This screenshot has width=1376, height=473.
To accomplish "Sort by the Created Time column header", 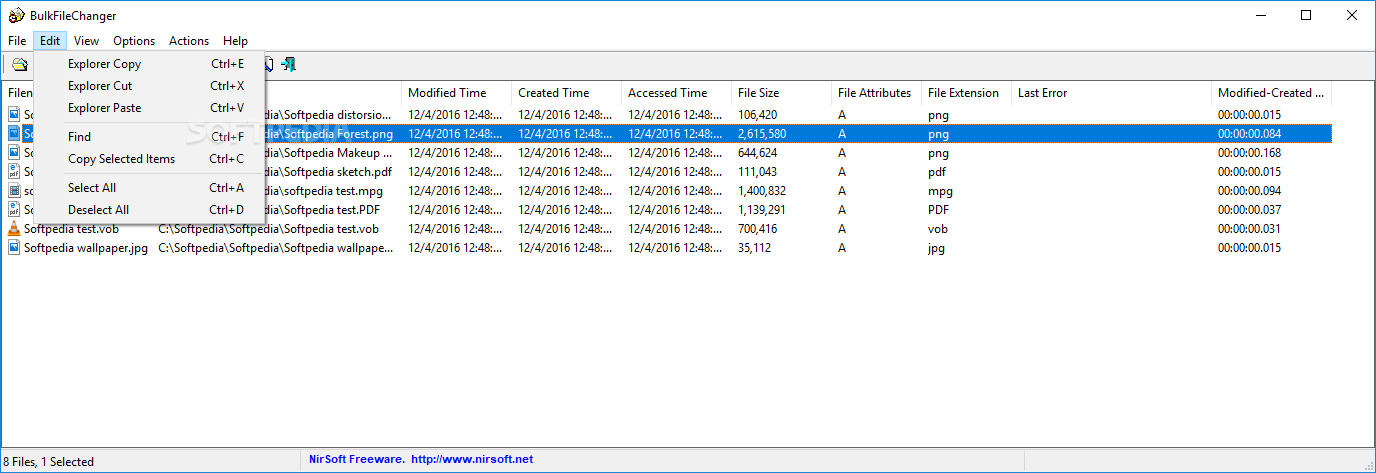I will pos(566,93).
